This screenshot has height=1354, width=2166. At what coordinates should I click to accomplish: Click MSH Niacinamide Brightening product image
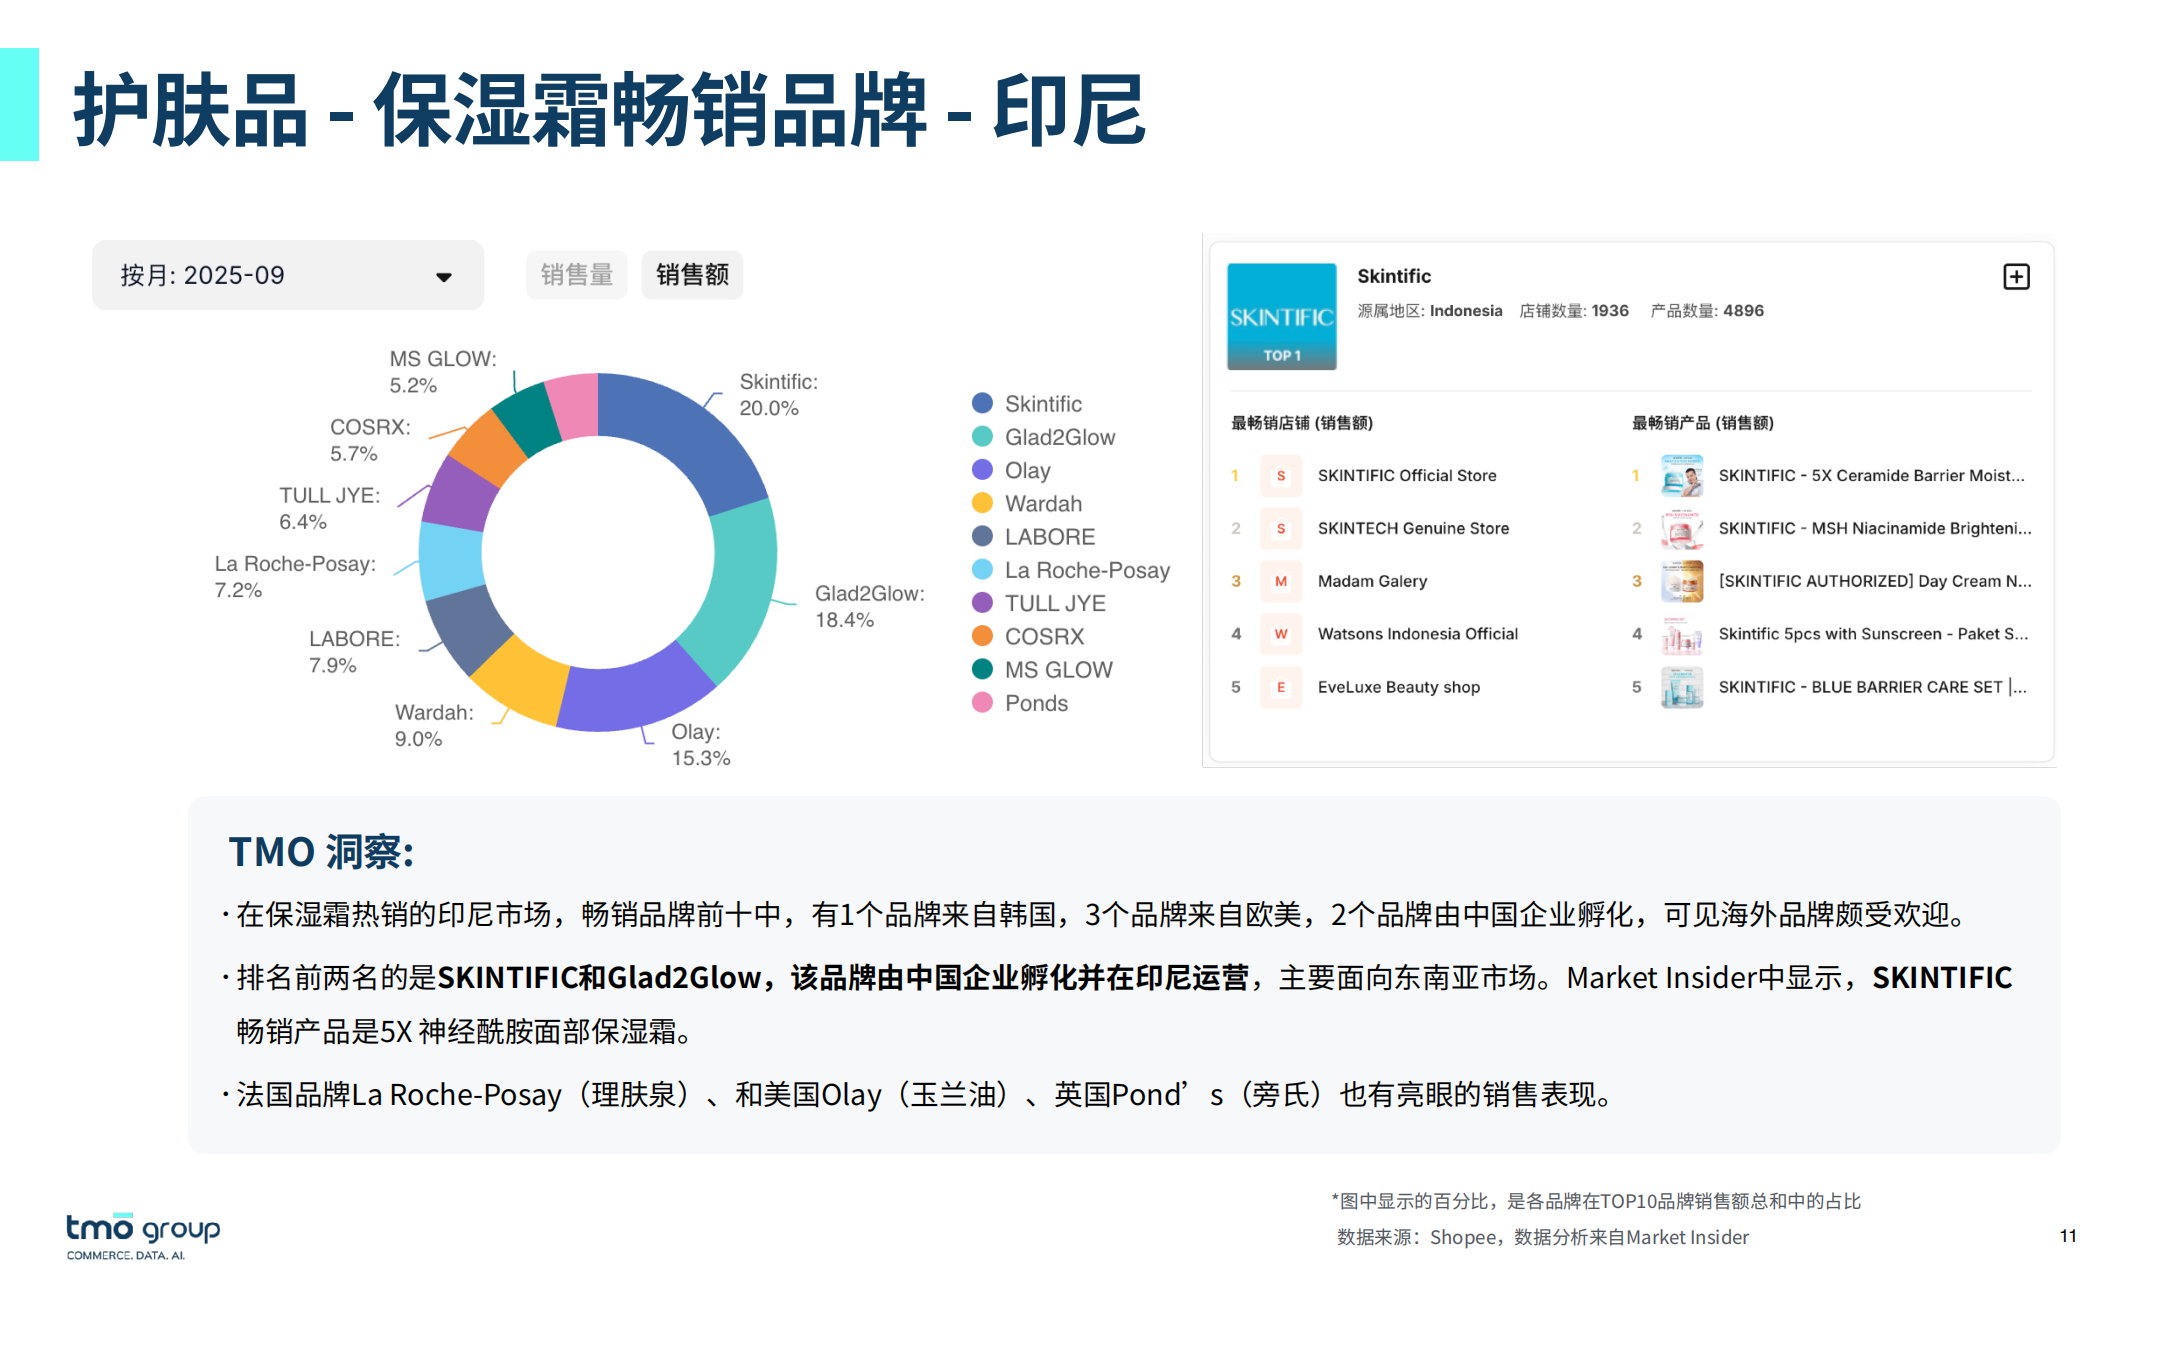(1681, 529)
